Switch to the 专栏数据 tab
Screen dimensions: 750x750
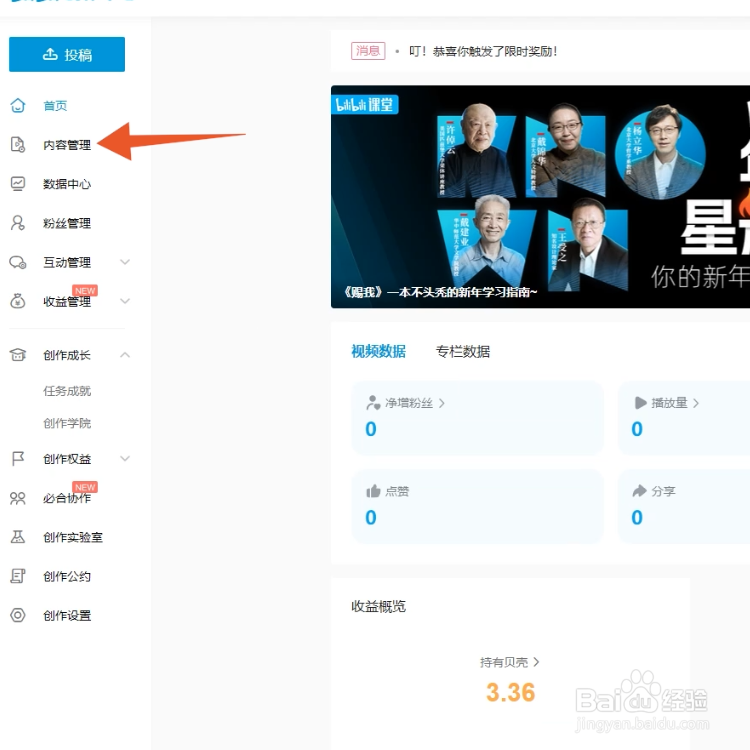coord(463,352)
